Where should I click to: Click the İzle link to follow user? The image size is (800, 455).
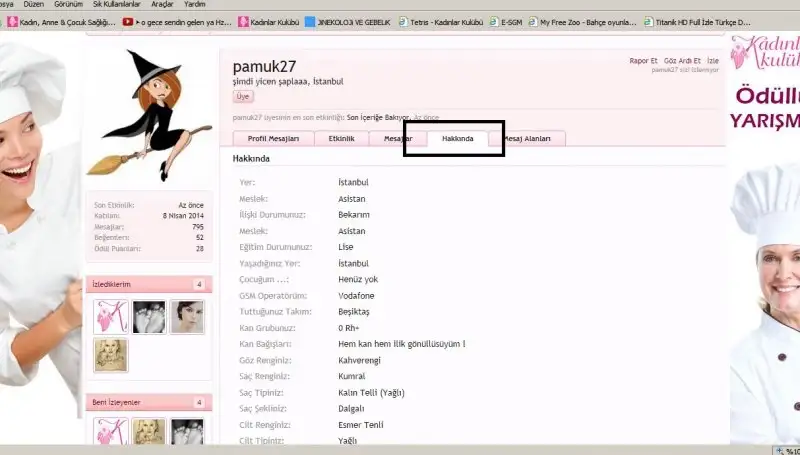712,61
